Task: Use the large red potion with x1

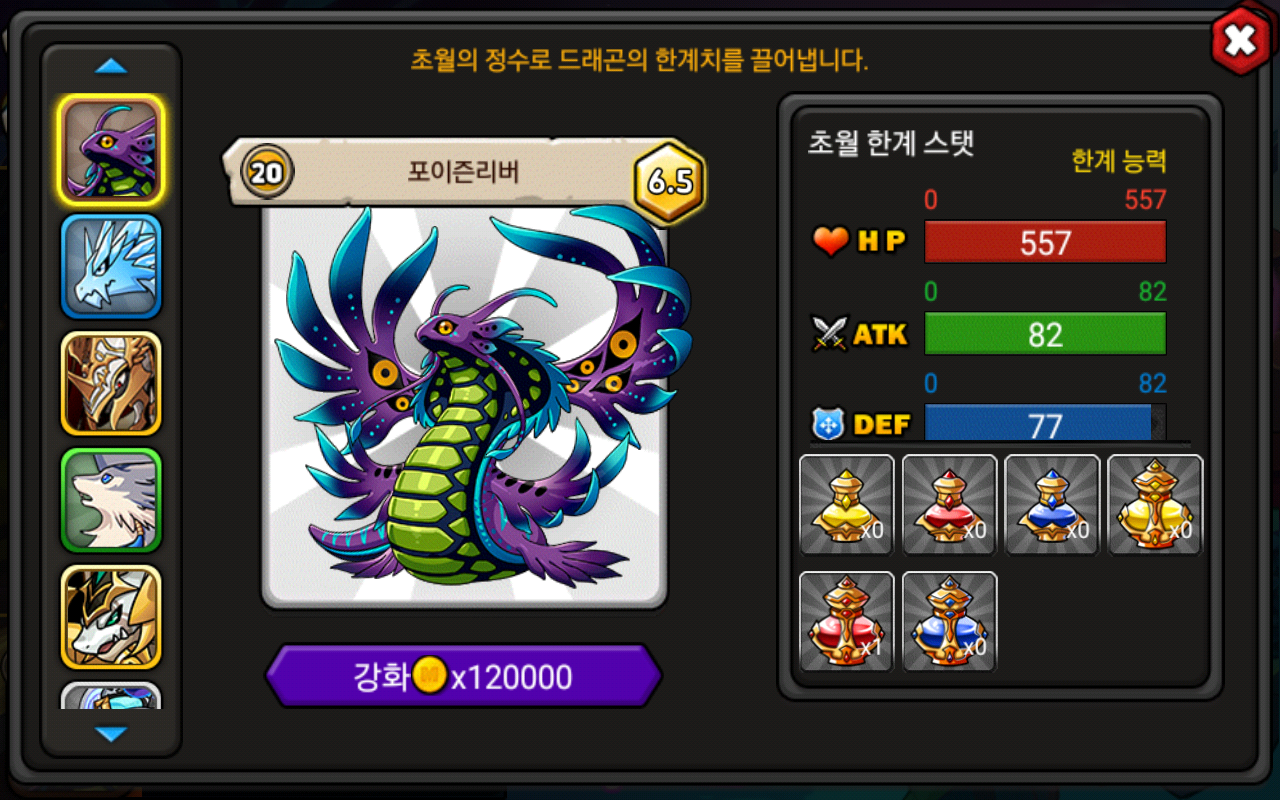Action: click(x=847, y=621)
